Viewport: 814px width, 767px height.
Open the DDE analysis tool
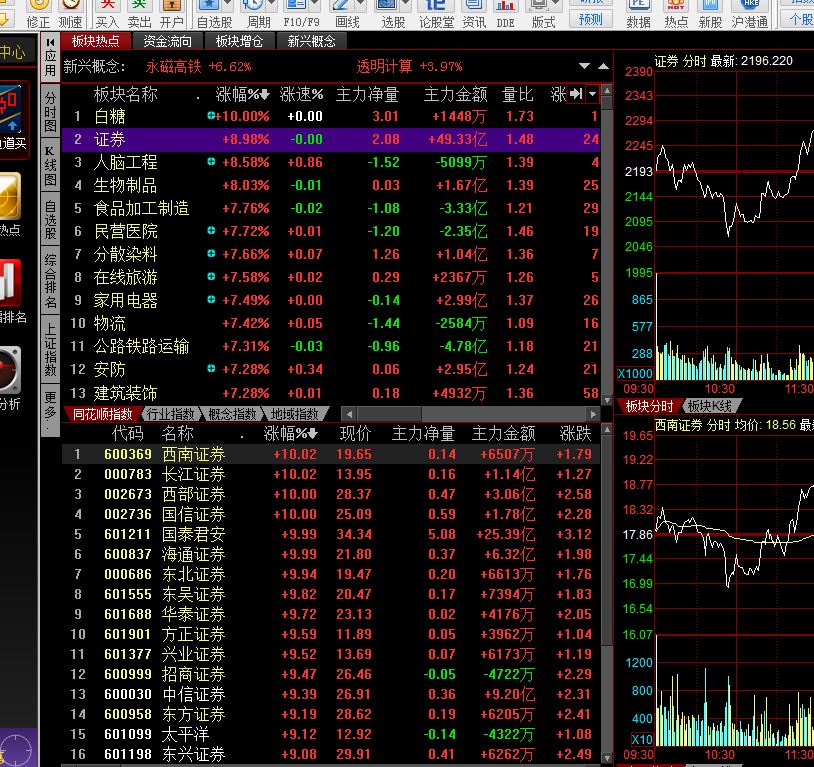click(505, 14)
